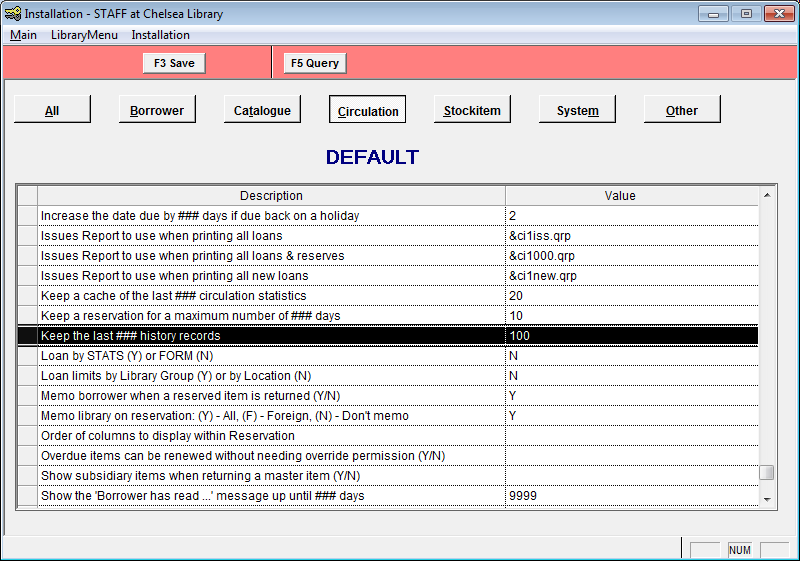The width and height of the screenshot is (800, 561).
Task: Edit Y value for Memo library on reservation
Action: 632,416
